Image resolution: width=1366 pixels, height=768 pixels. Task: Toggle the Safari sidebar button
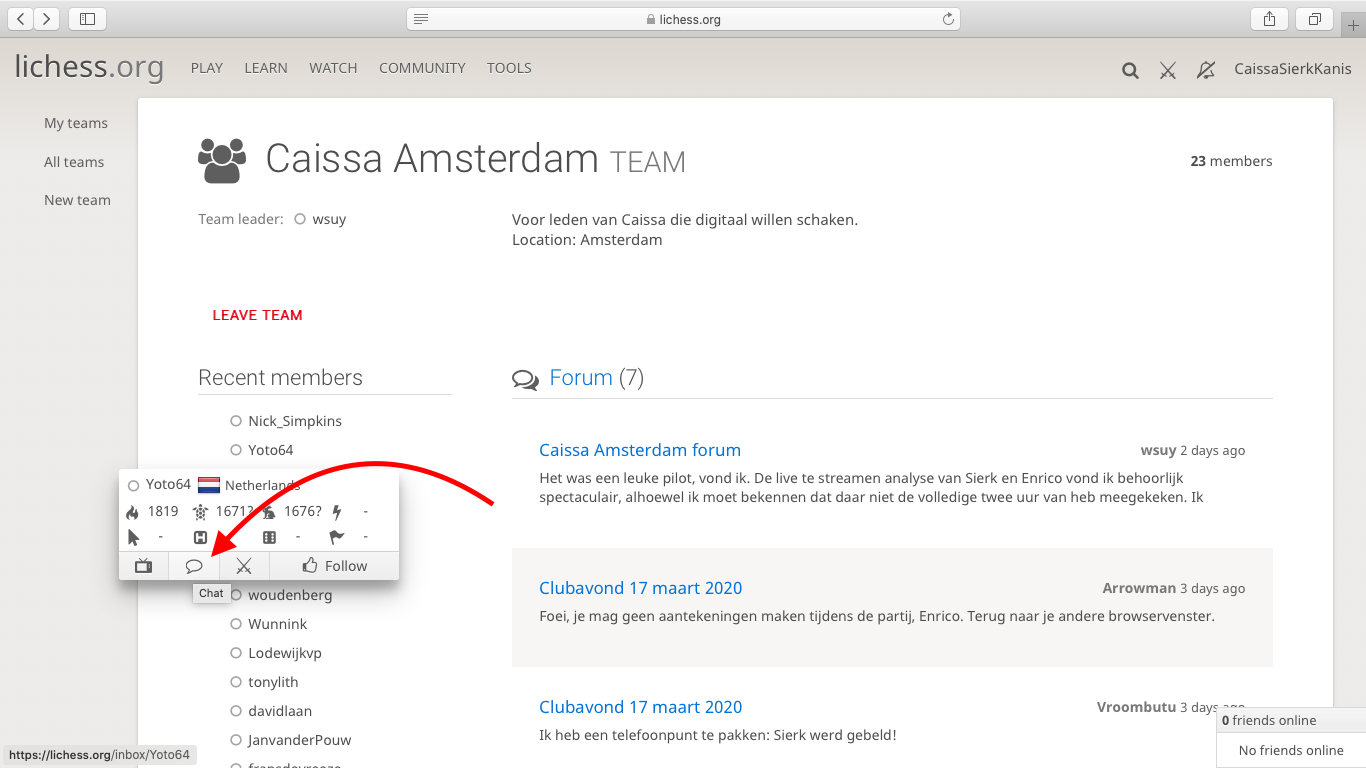[x=87, y=18]
